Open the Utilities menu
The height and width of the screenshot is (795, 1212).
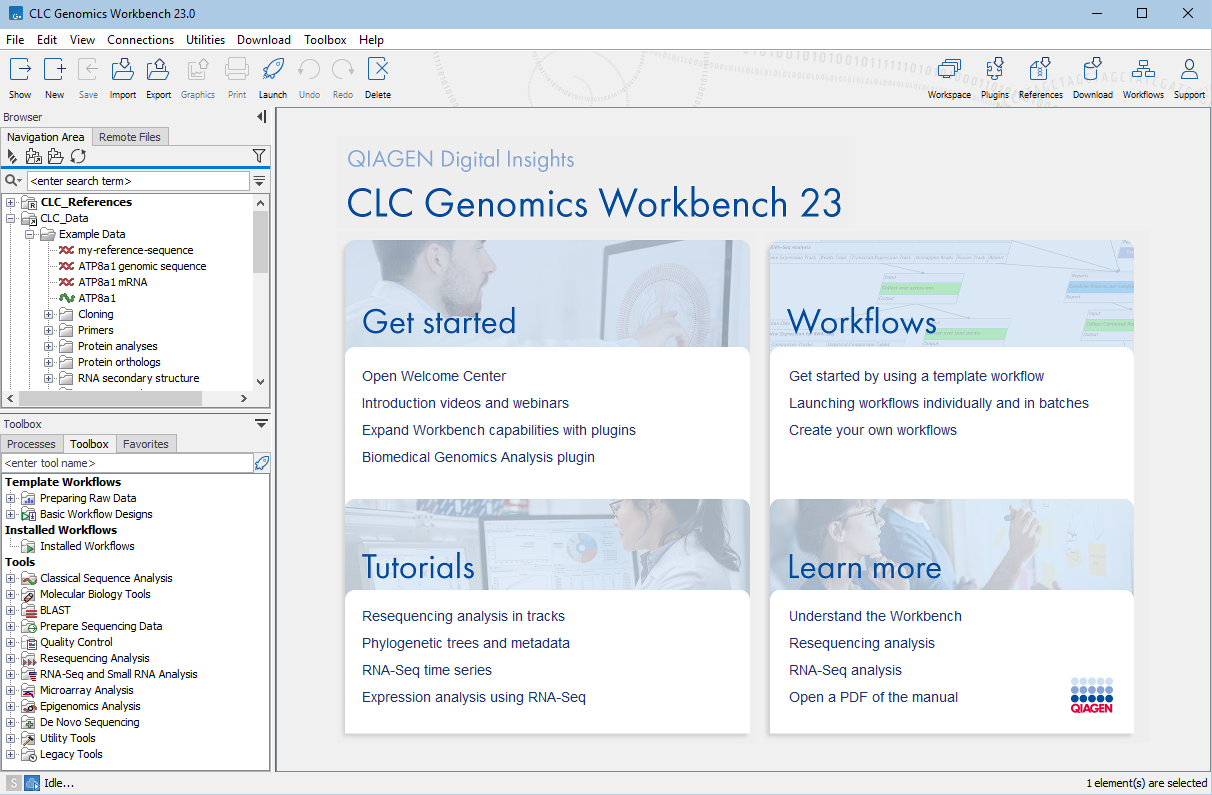(205, 40)
